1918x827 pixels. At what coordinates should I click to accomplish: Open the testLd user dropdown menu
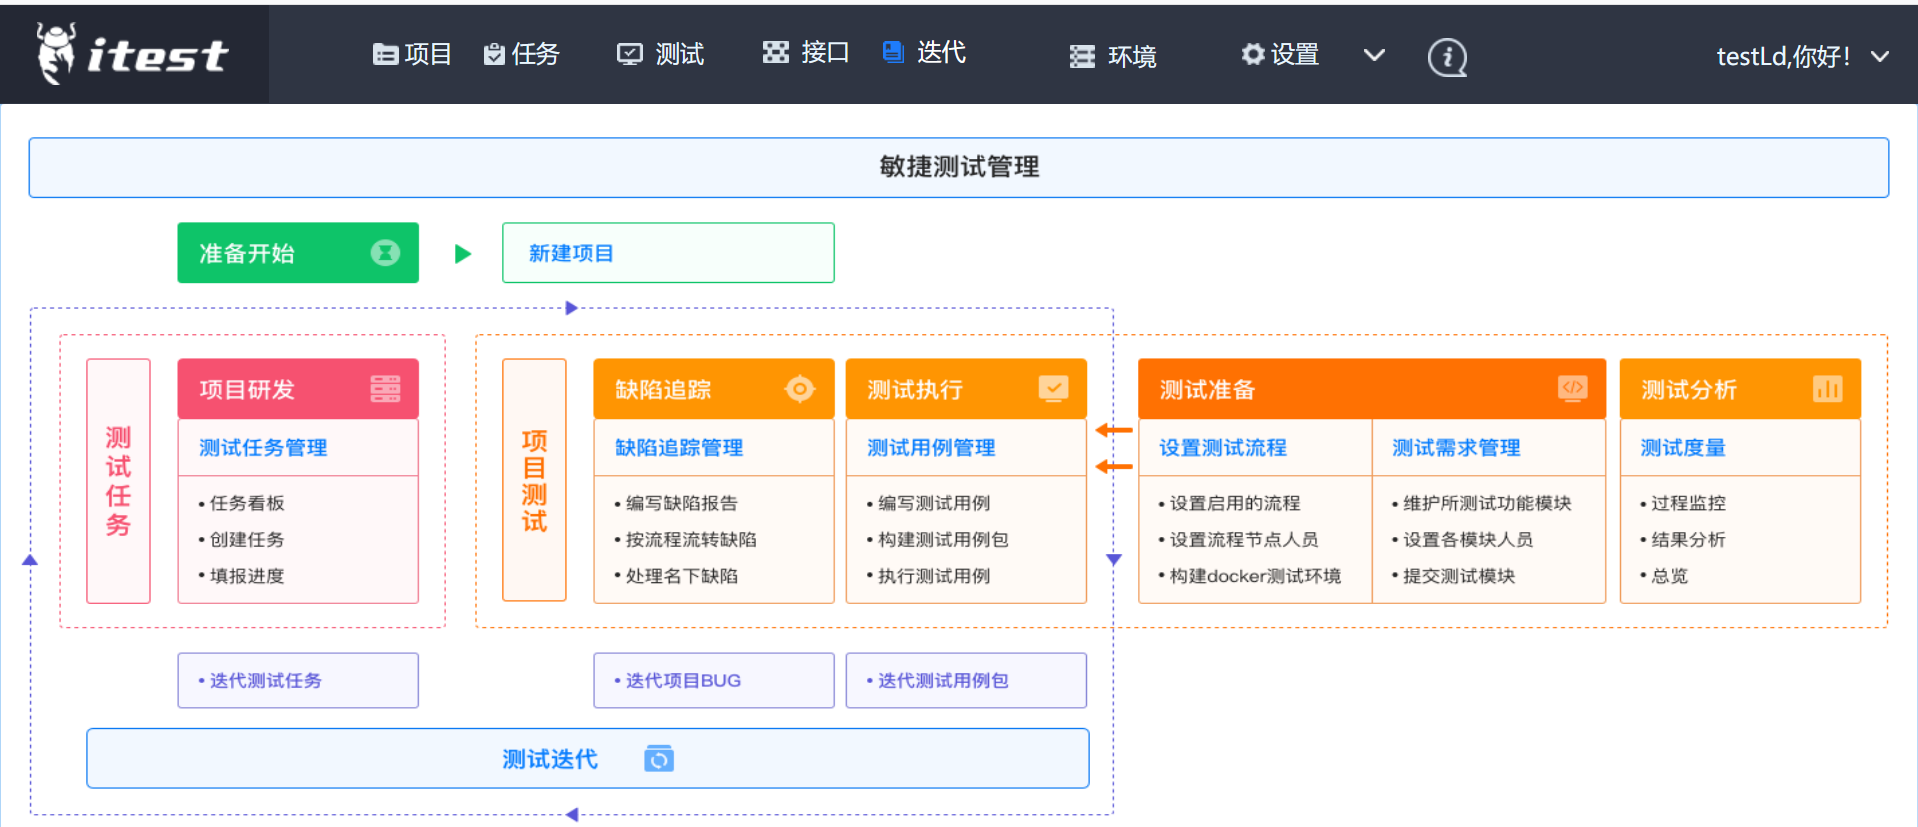(x=1880, y=56)
